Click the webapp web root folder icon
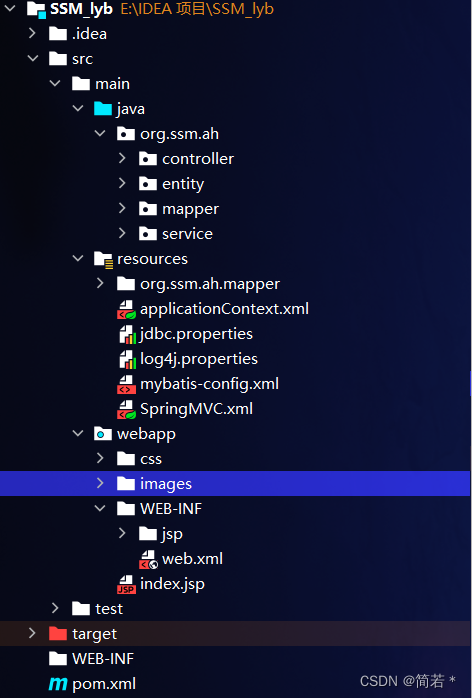 point(103,434)
